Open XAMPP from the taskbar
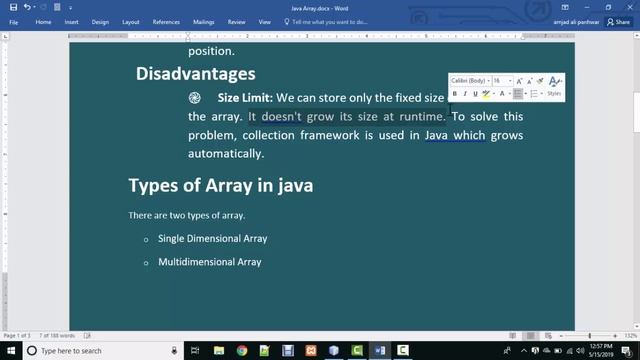Viewport: 640px width, 360px height. tap(311, 351)
